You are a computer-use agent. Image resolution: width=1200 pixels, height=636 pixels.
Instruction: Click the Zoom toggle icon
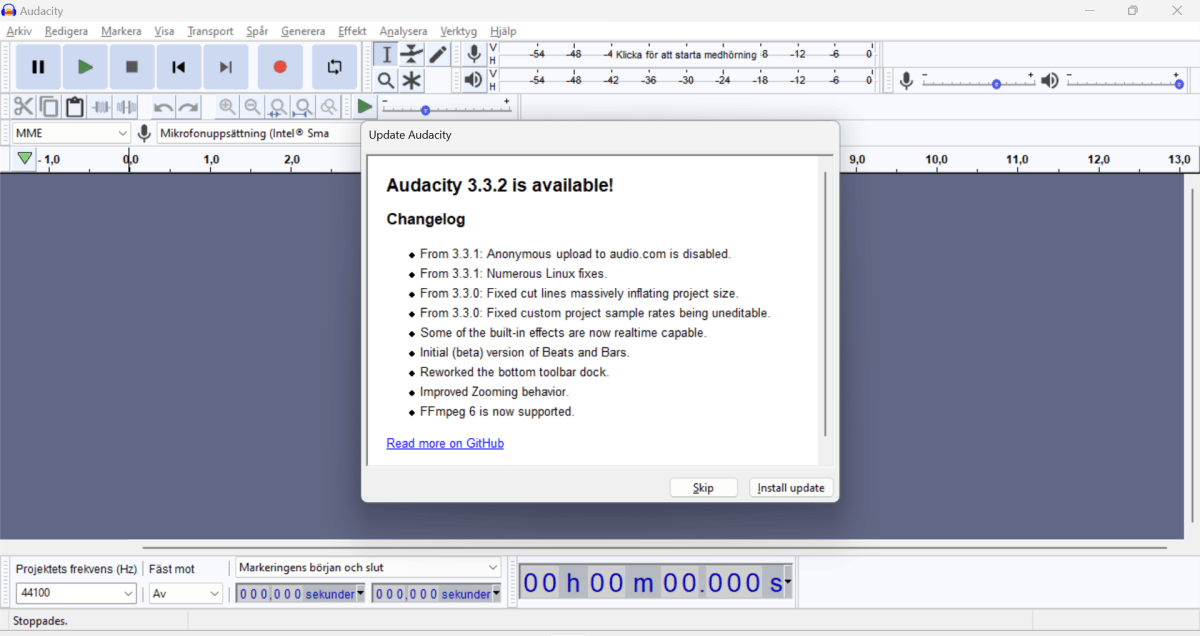(328, 107)
